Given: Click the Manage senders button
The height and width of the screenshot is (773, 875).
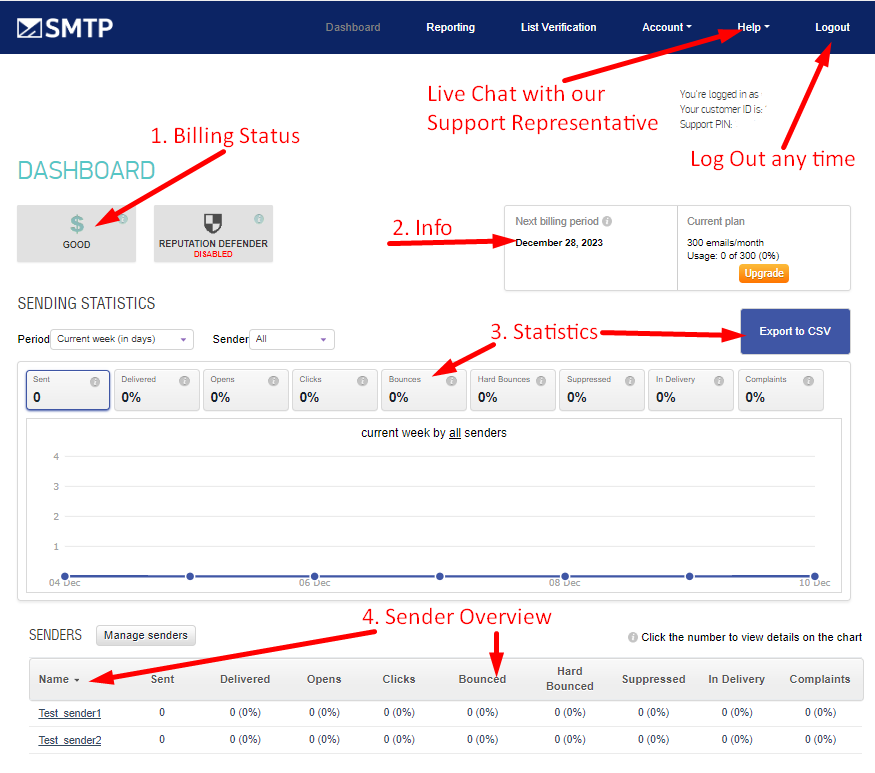Looking at the screenshot, I should point(146,635).
